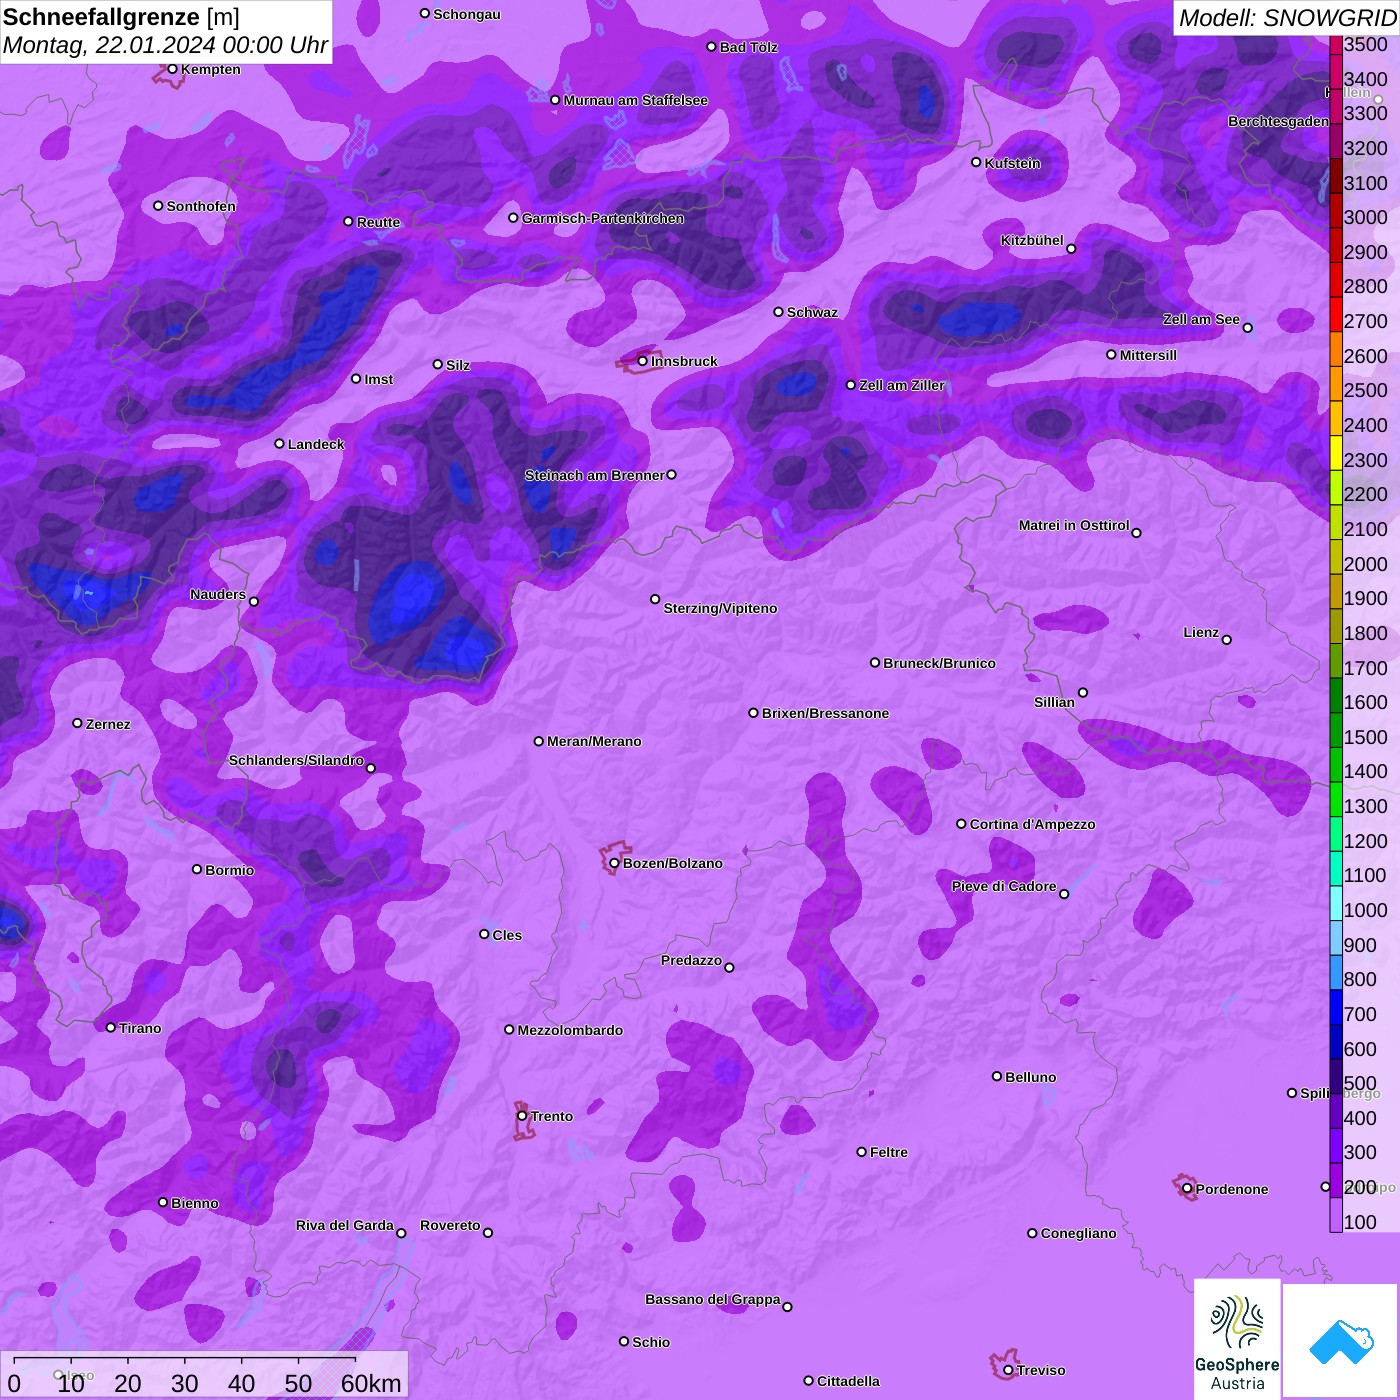Click the Sillian location dot
This screenshot has width=1400, height=1400.
(1083, 692)
